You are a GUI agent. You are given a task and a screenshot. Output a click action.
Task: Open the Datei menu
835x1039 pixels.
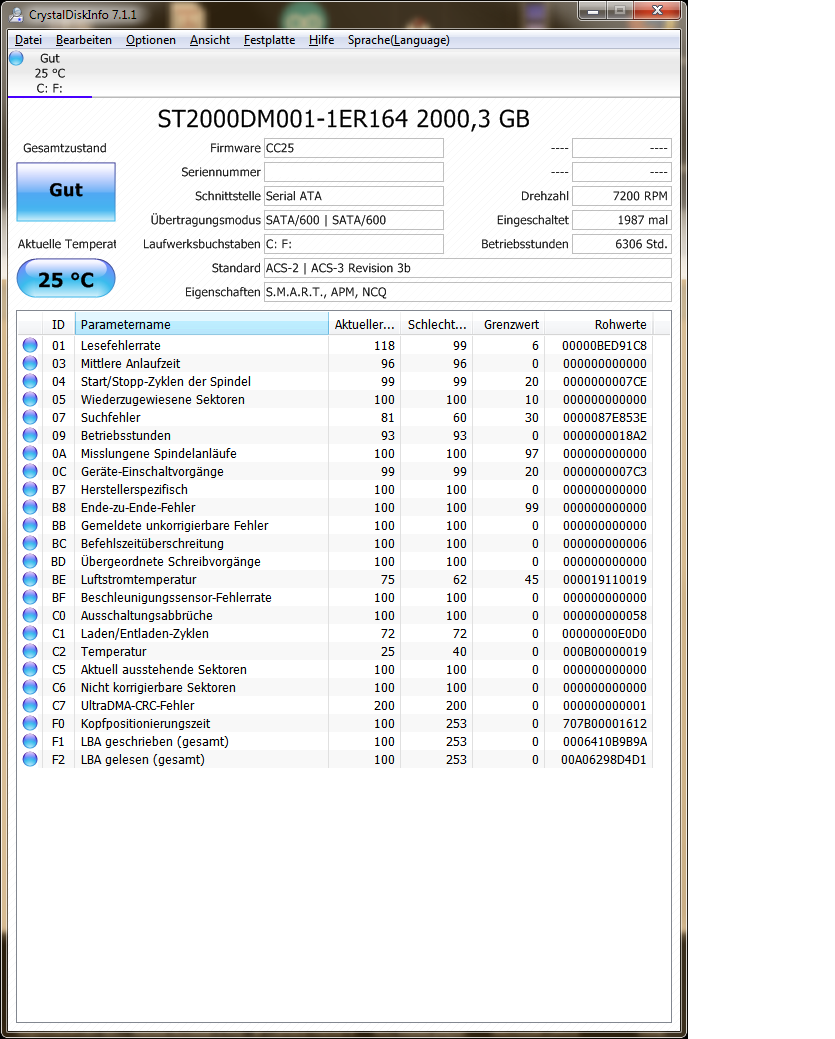click(28, 40)
